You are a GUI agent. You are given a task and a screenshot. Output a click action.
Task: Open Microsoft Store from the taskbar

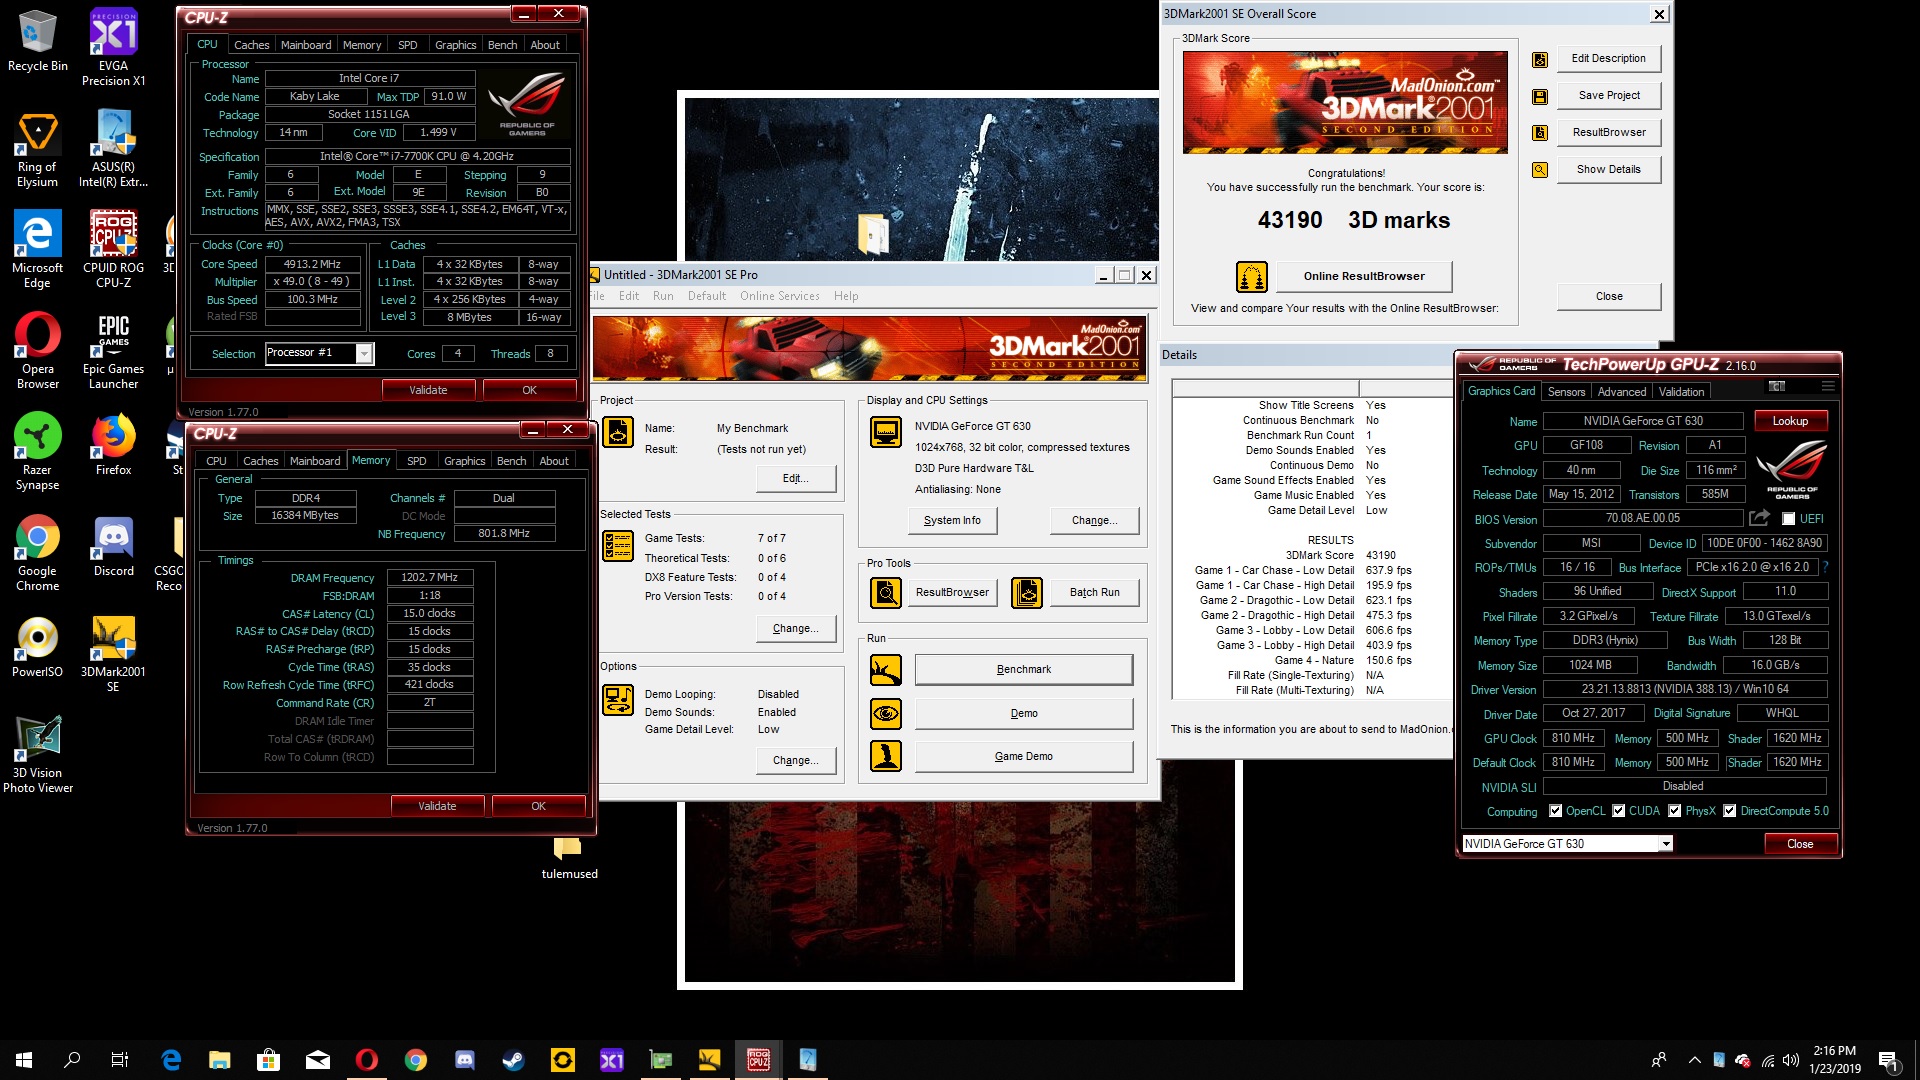point(268,1060)
